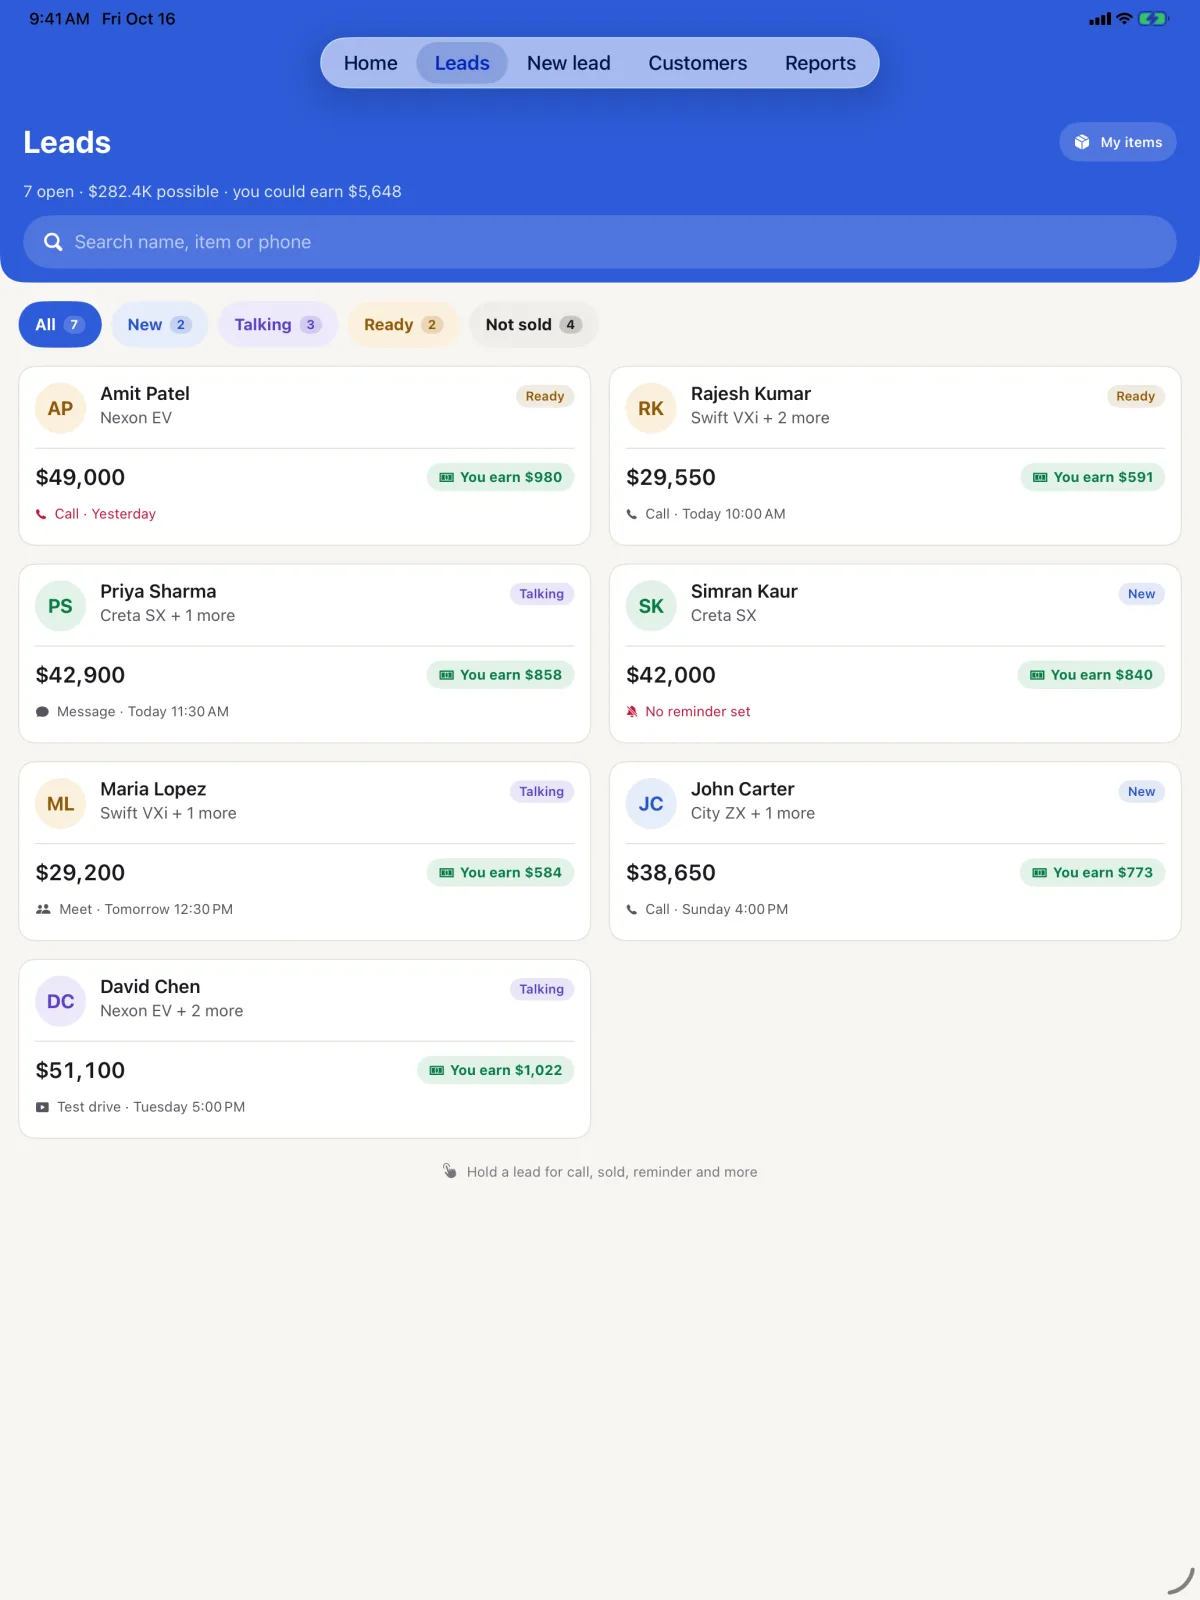Click the red phone icon for Amit Patel
The width and height of the screenshot is (1200, 1600).
(41, 514)
